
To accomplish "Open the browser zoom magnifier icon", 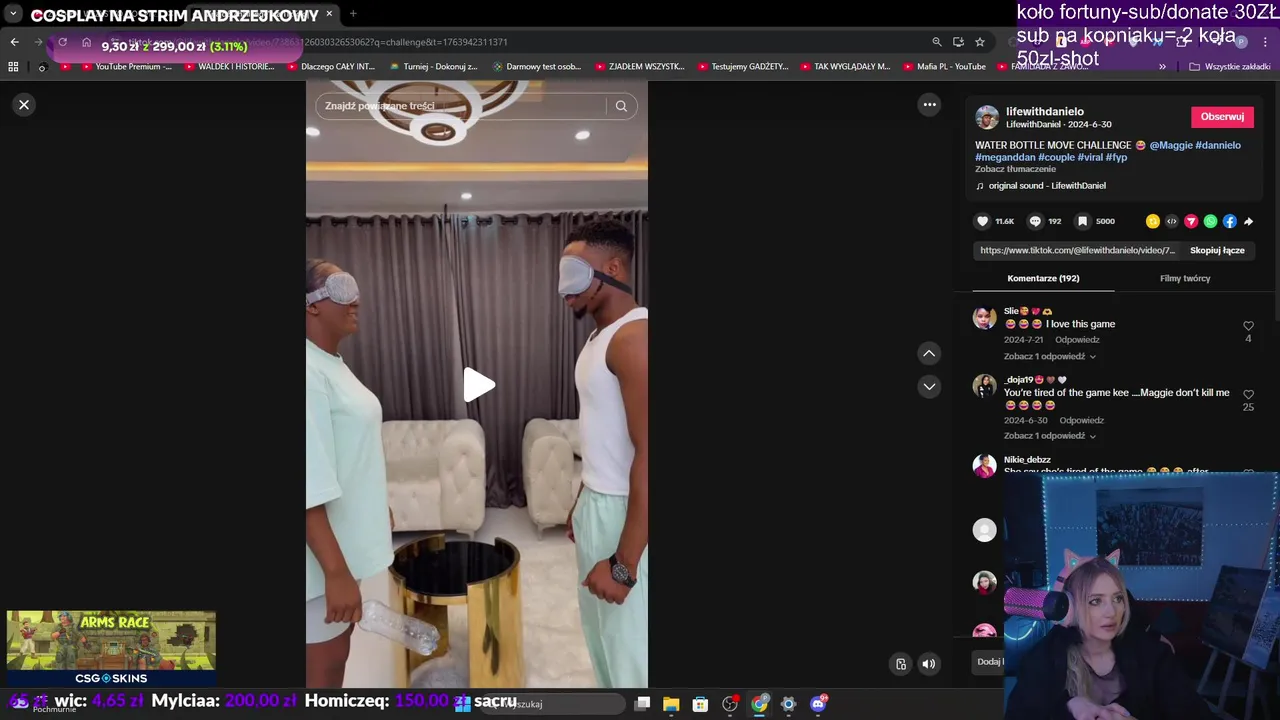I will tap(936, 42).
